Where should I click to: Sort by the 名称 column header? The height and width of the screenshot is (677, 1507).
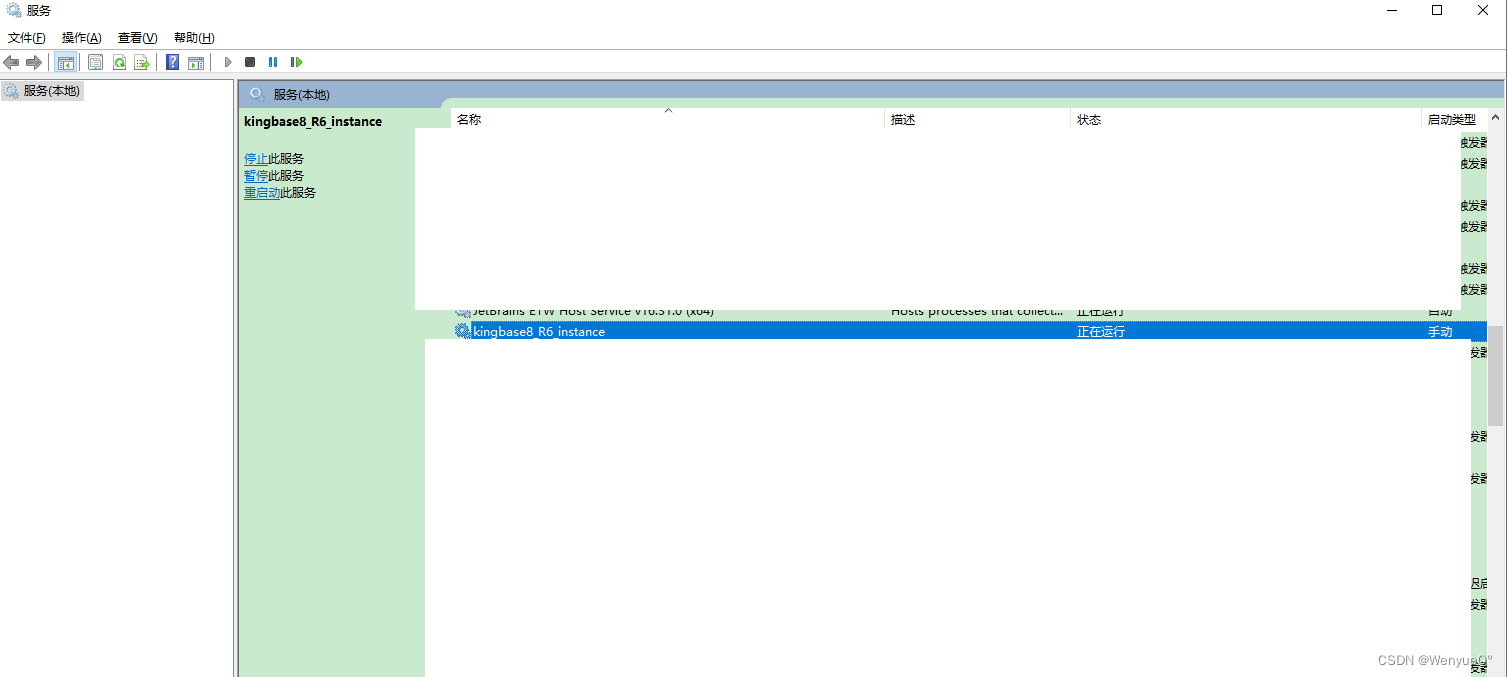point(667,119)
